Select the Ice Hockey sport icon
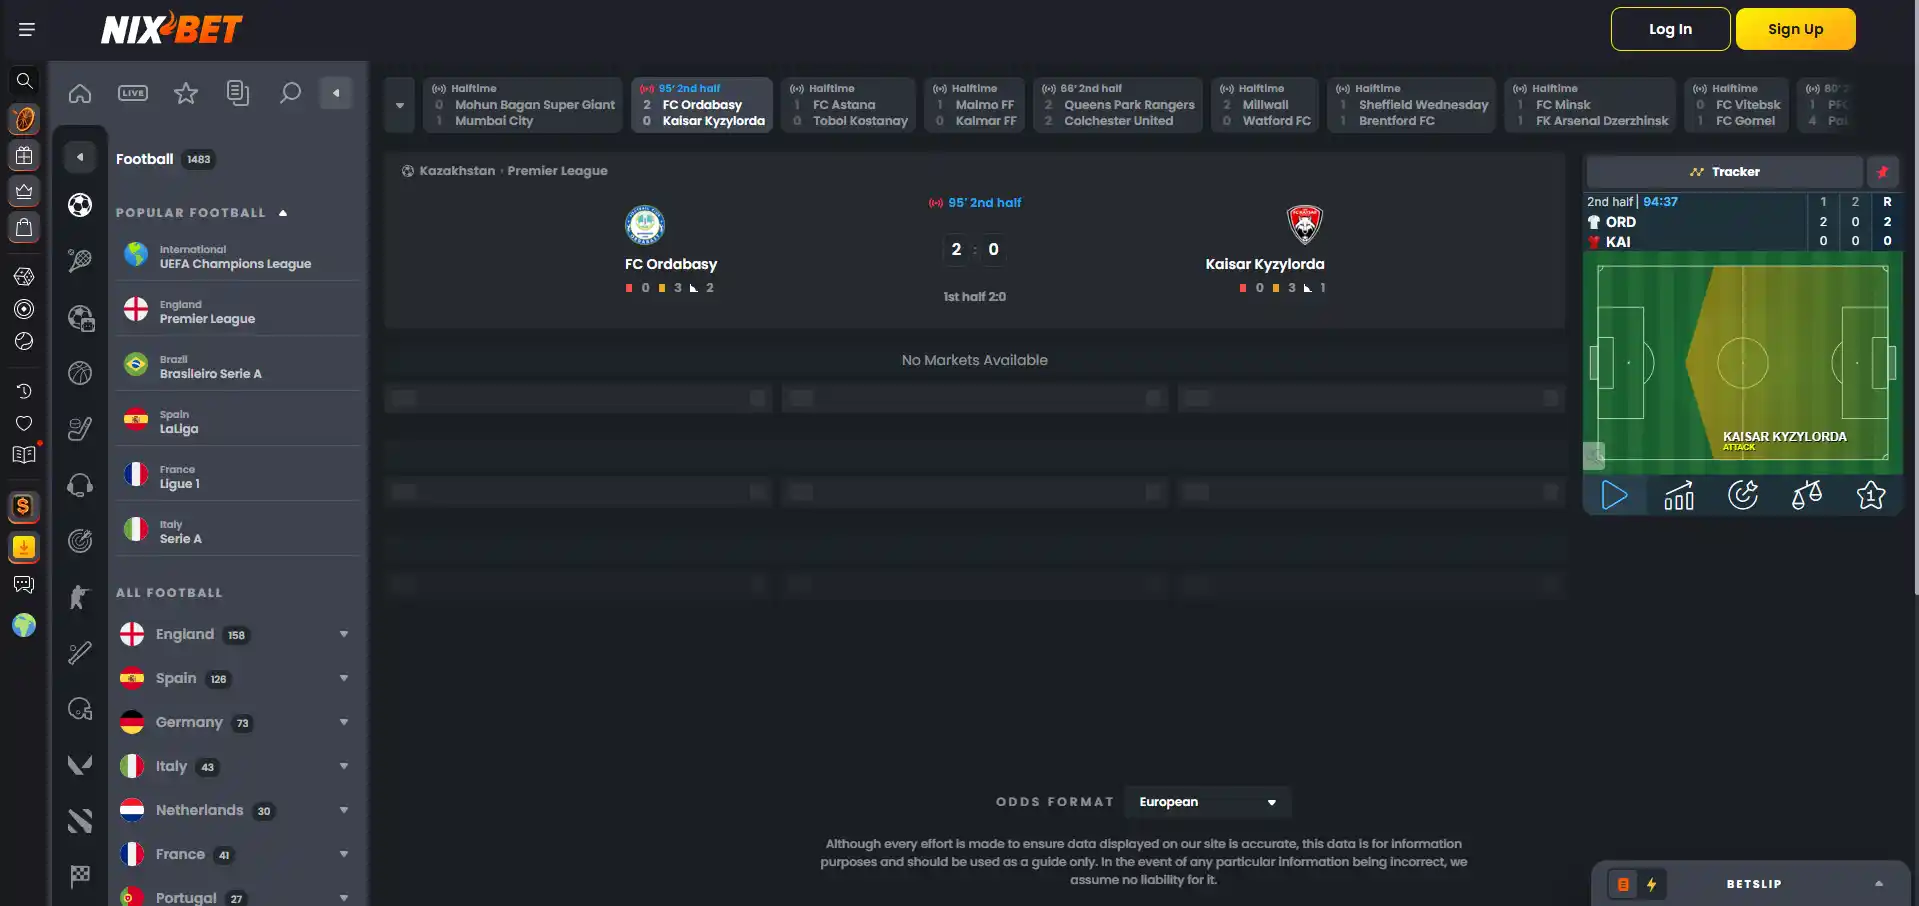Viewport: 1919px width, 906px height. coord(80,429)
